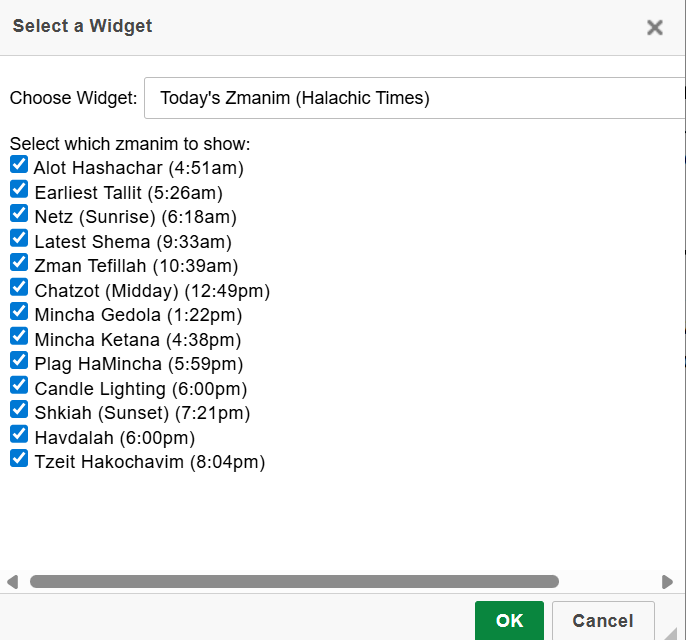Disable Shkiah (Sunset) zman
Screen dimensions: 686x640
(19, 409)
